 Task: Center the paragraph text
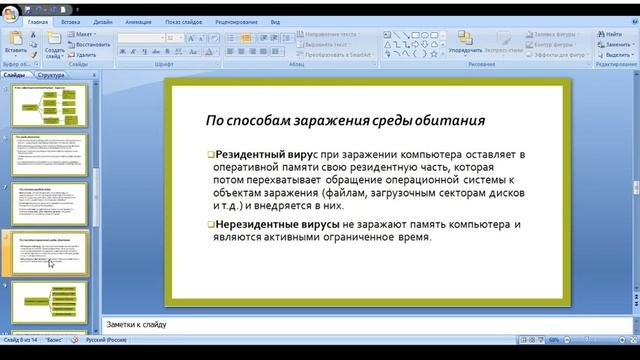[241, 52]
